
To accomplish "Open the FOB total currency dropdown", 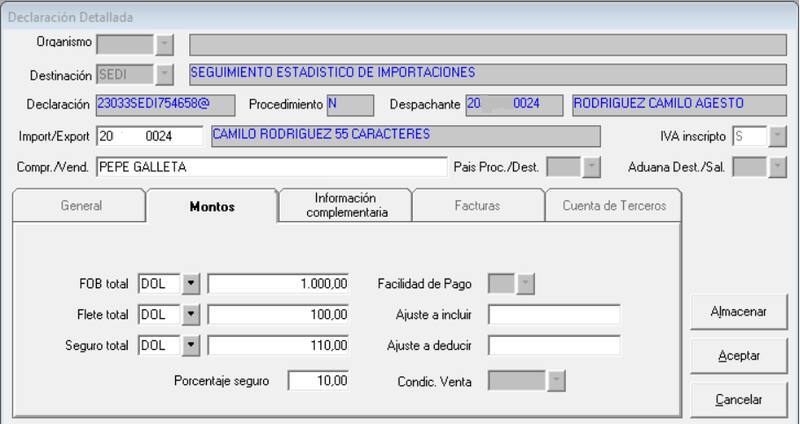I will (191, 284).
